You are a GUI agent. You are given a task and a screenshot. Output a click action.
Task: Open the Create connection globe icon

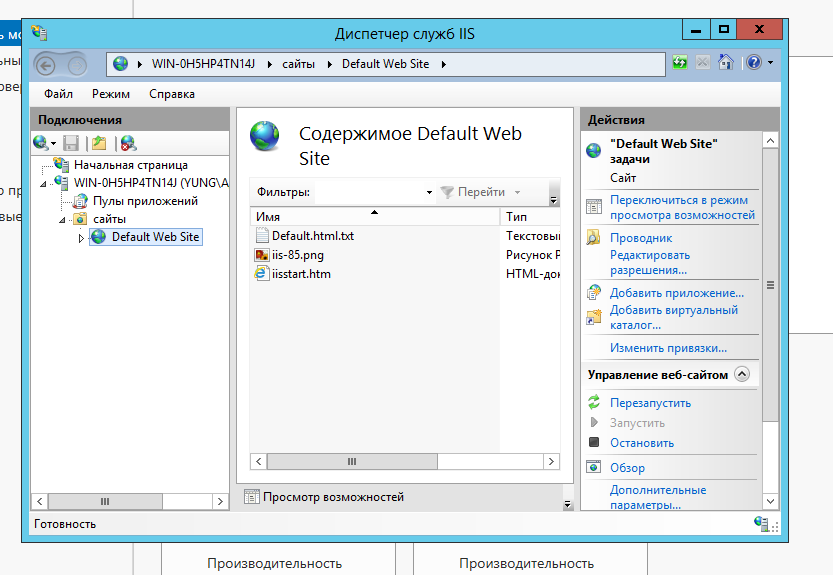(x=40, y=143)
